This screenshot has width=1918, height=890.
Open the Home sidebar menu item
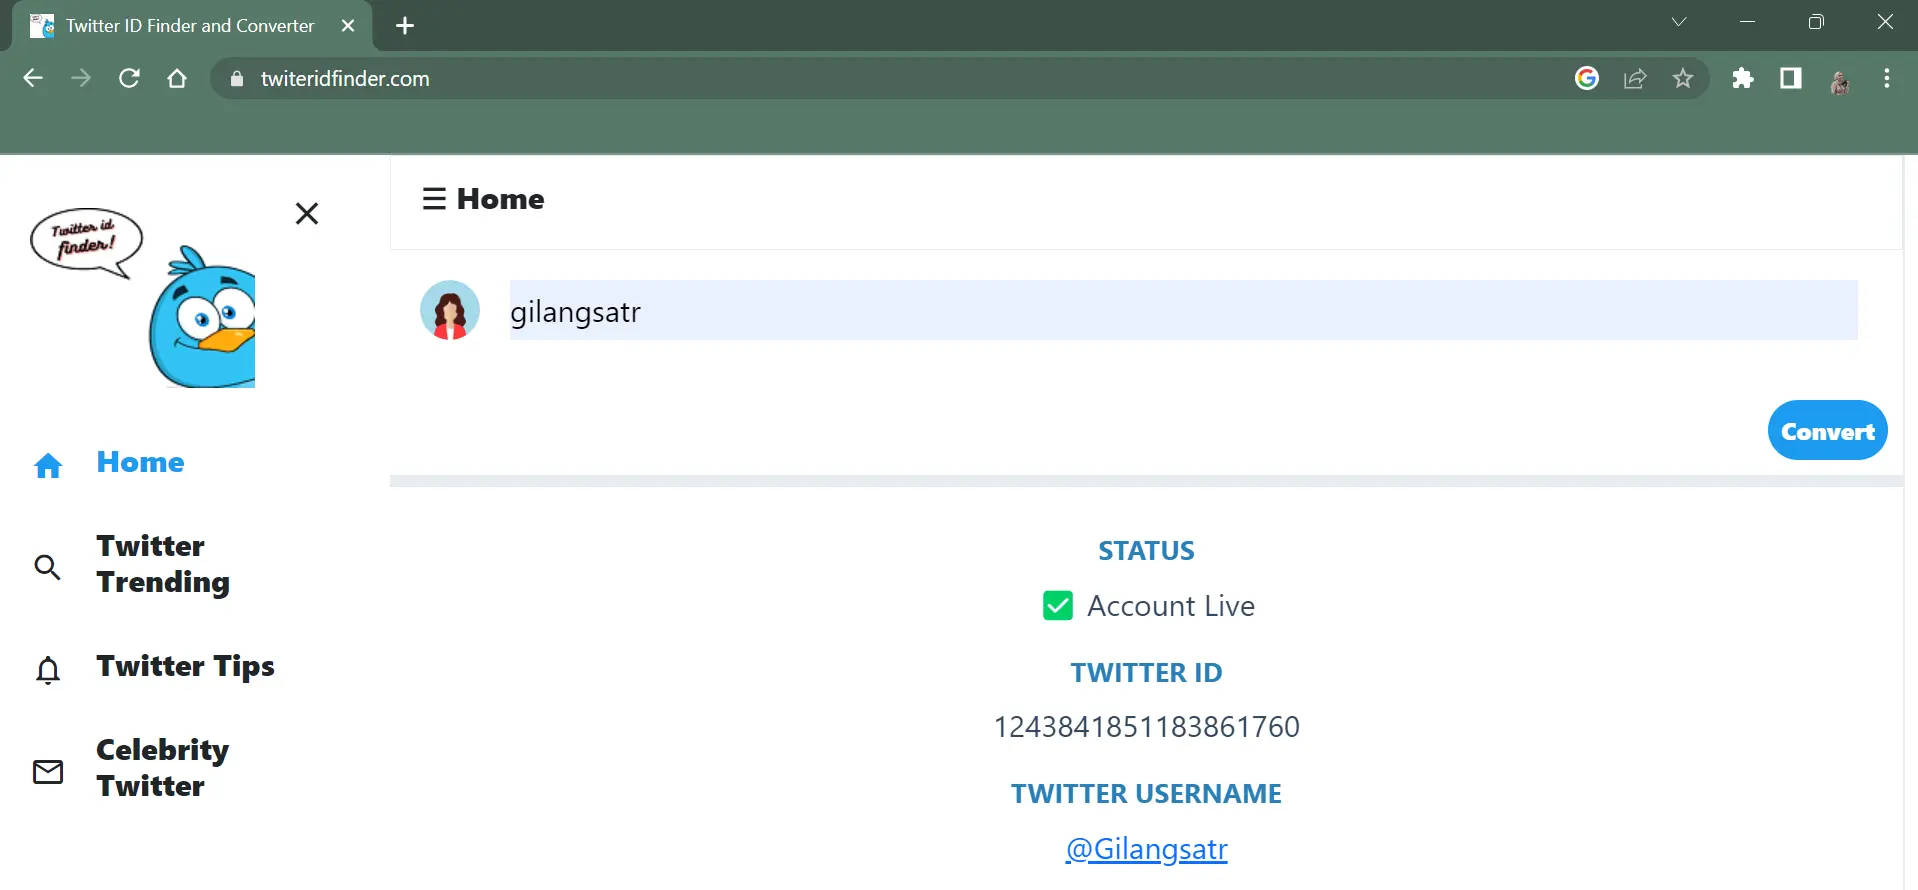pyautogui.click(x=141, y=462)
